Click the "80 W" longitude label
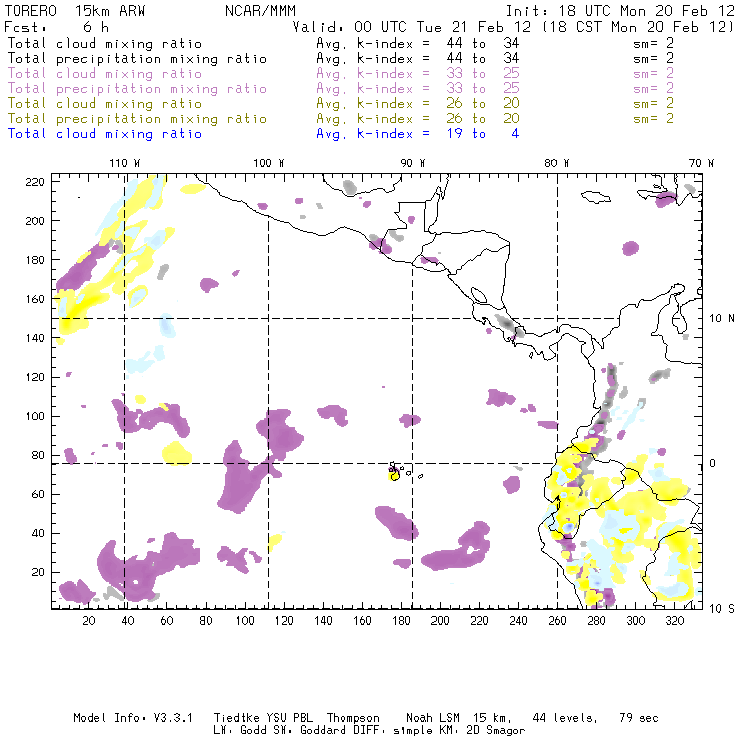This screenshot has height=740, width=740. pyautogui.click(x=556, y=163)
